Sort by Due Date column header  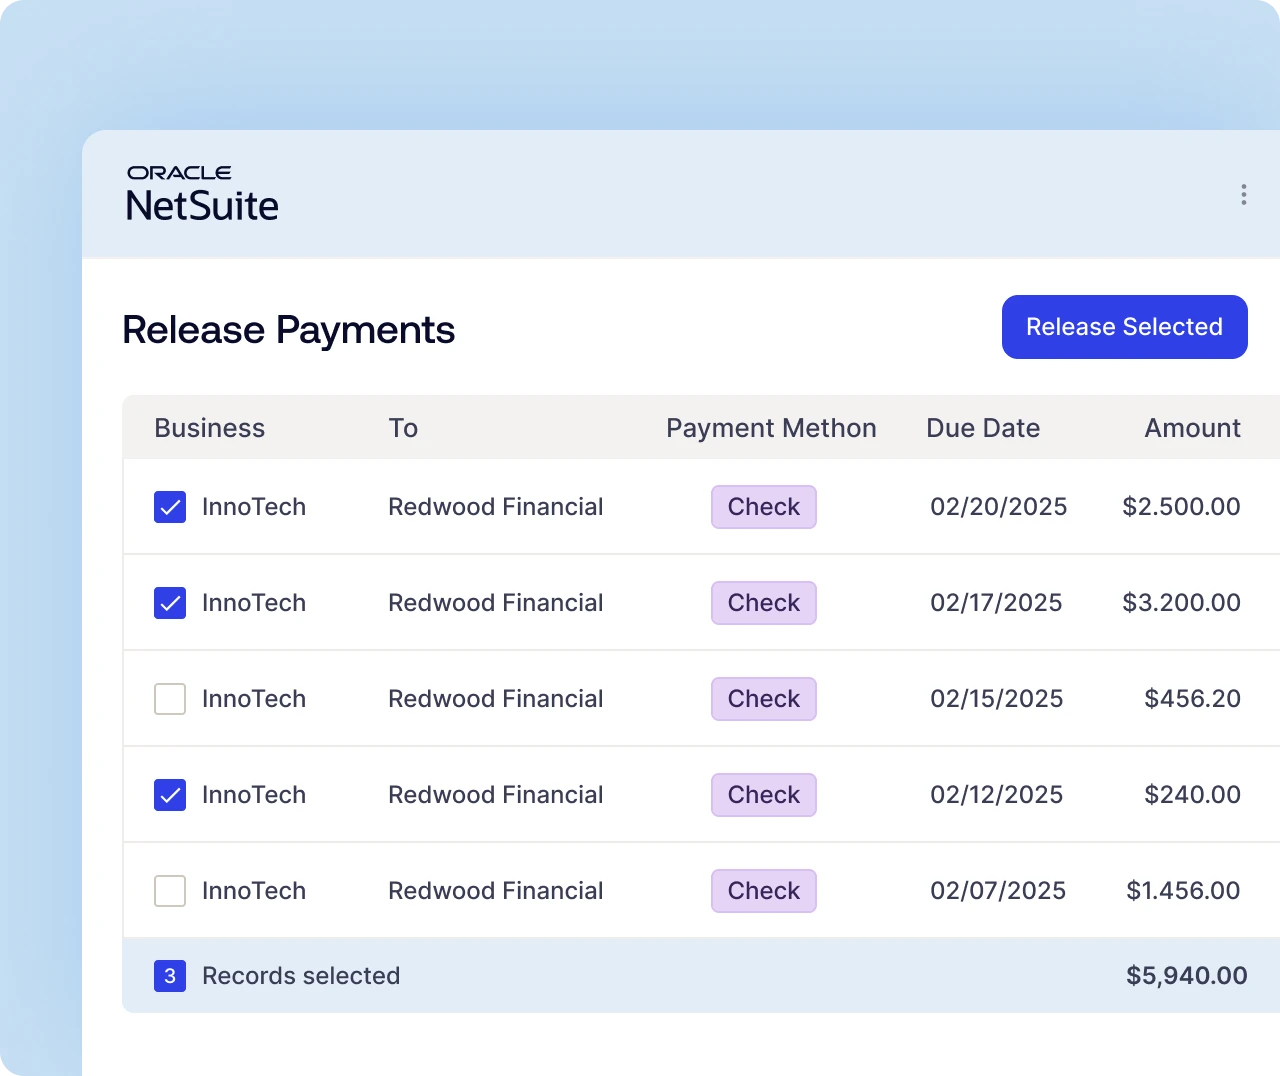tap(982, 428)
